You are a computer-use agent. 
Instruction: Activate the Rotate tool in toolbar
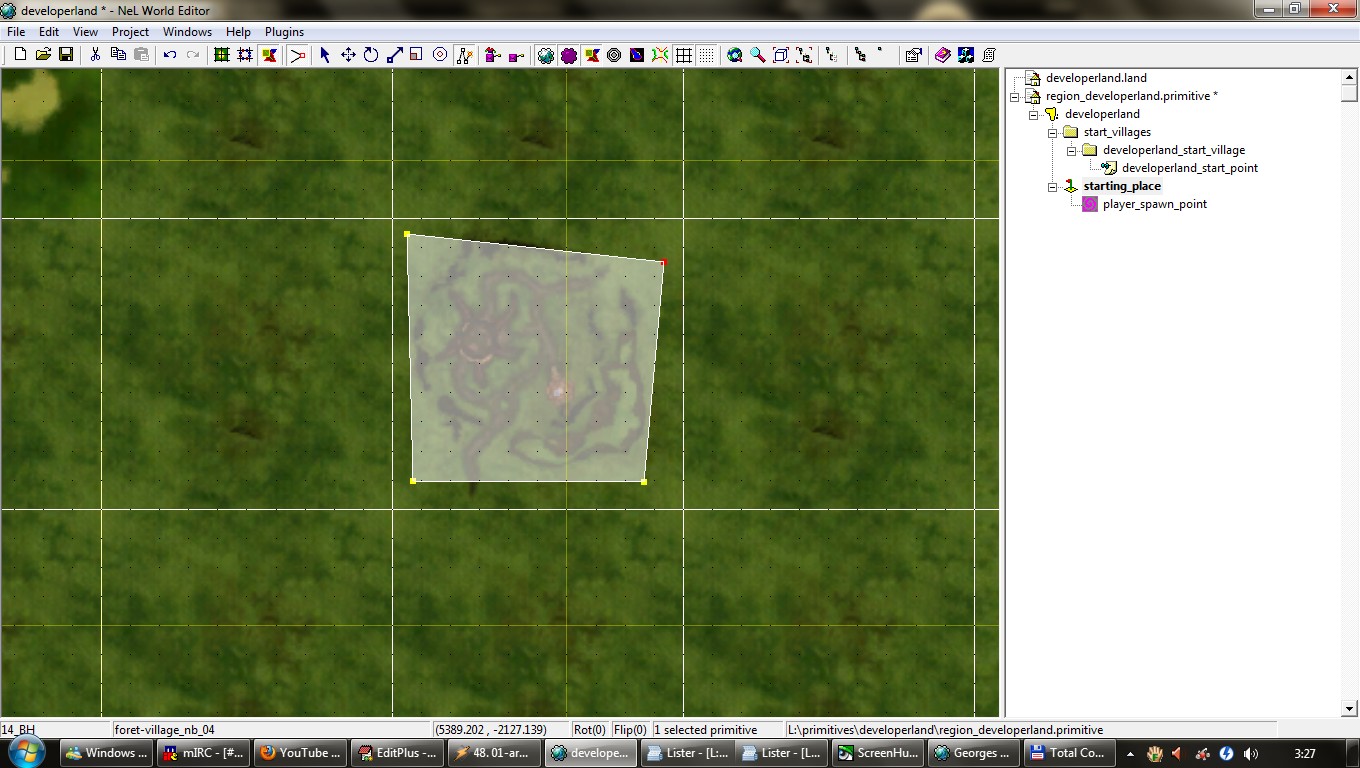point(371,55)
